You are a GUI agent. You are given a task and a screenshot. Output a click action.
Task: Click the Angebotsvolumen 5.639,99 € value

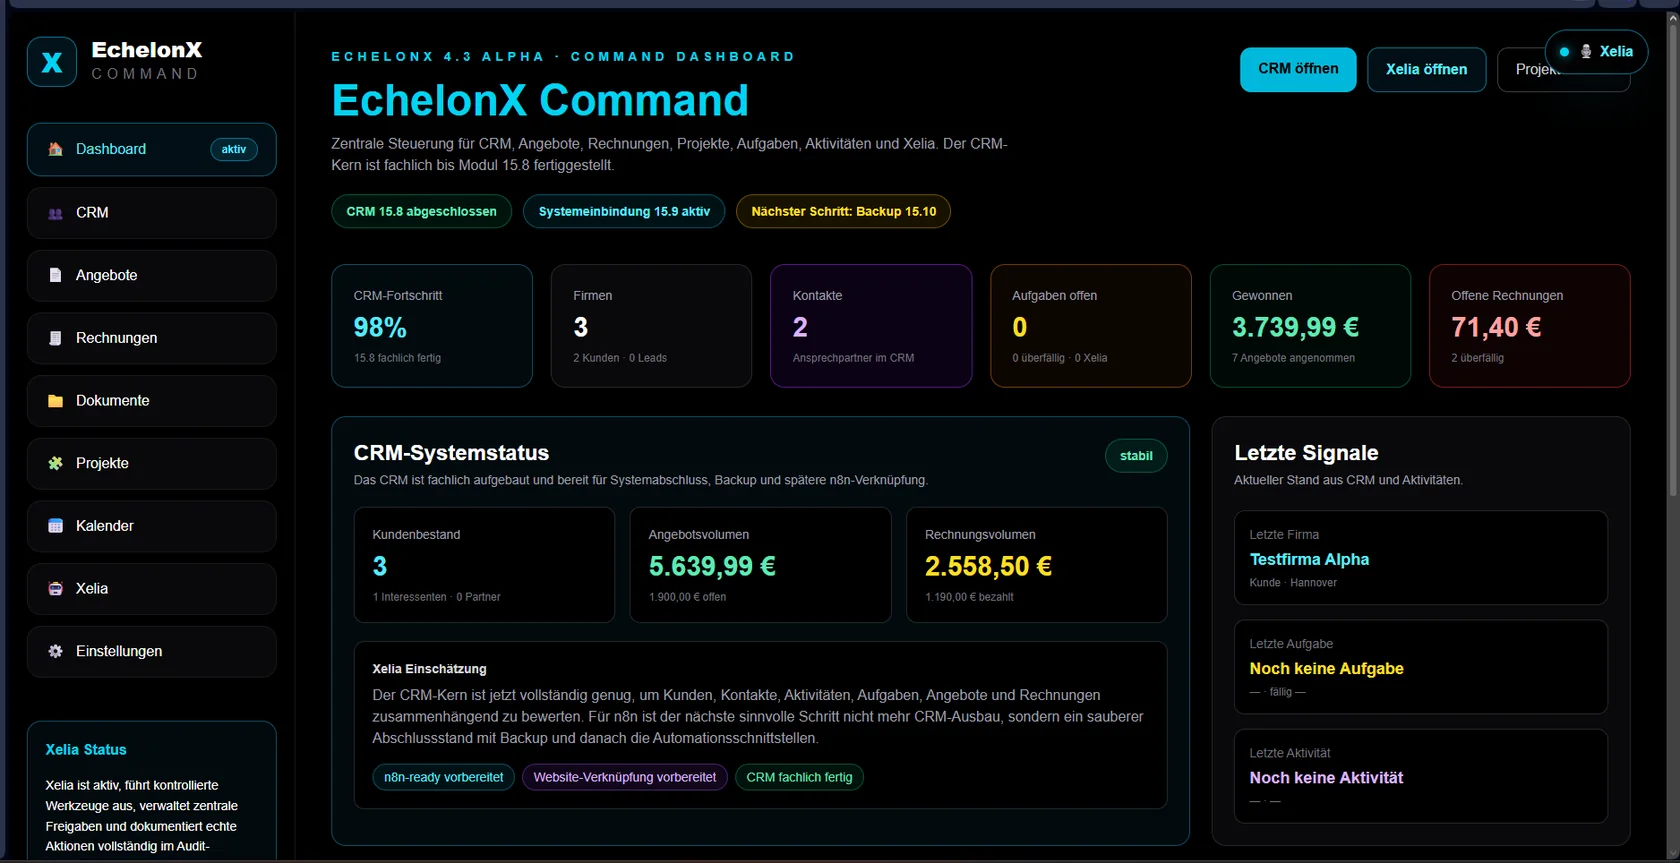click(x=712, y=567)
